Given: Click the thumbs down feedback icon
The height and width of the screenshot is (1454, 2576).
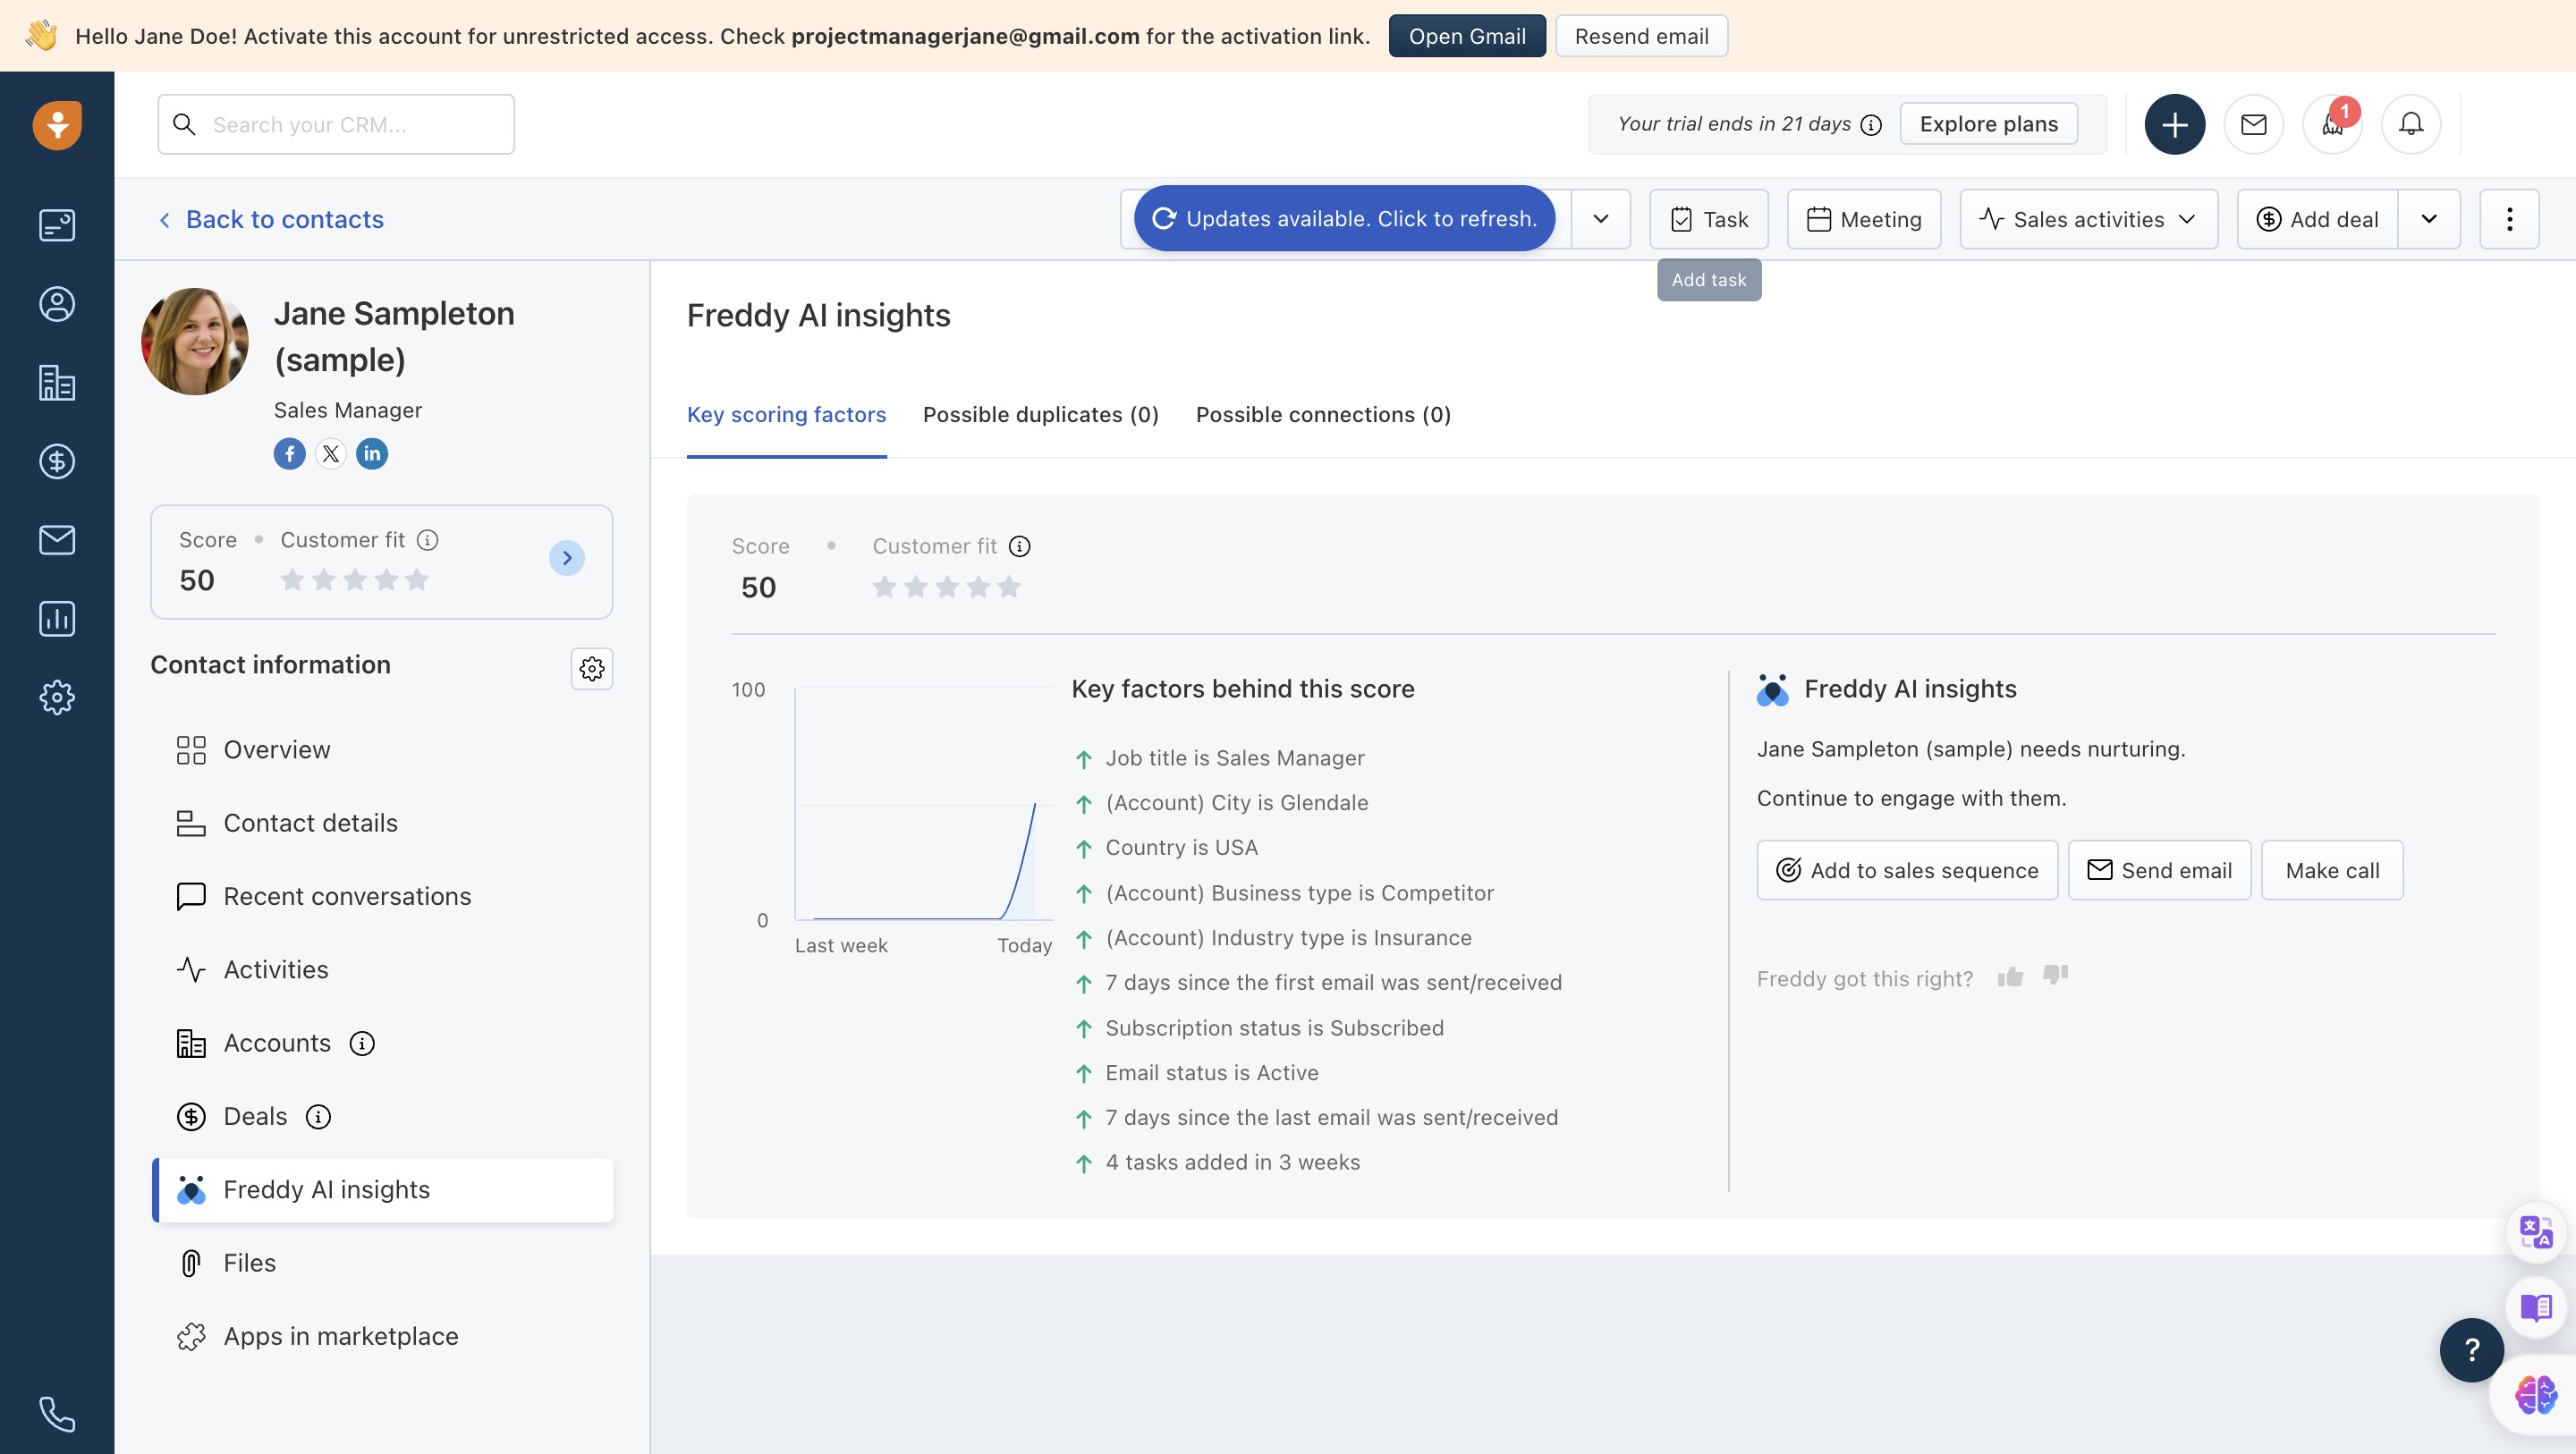Looking at the screenshot, I should [2055, 975].
